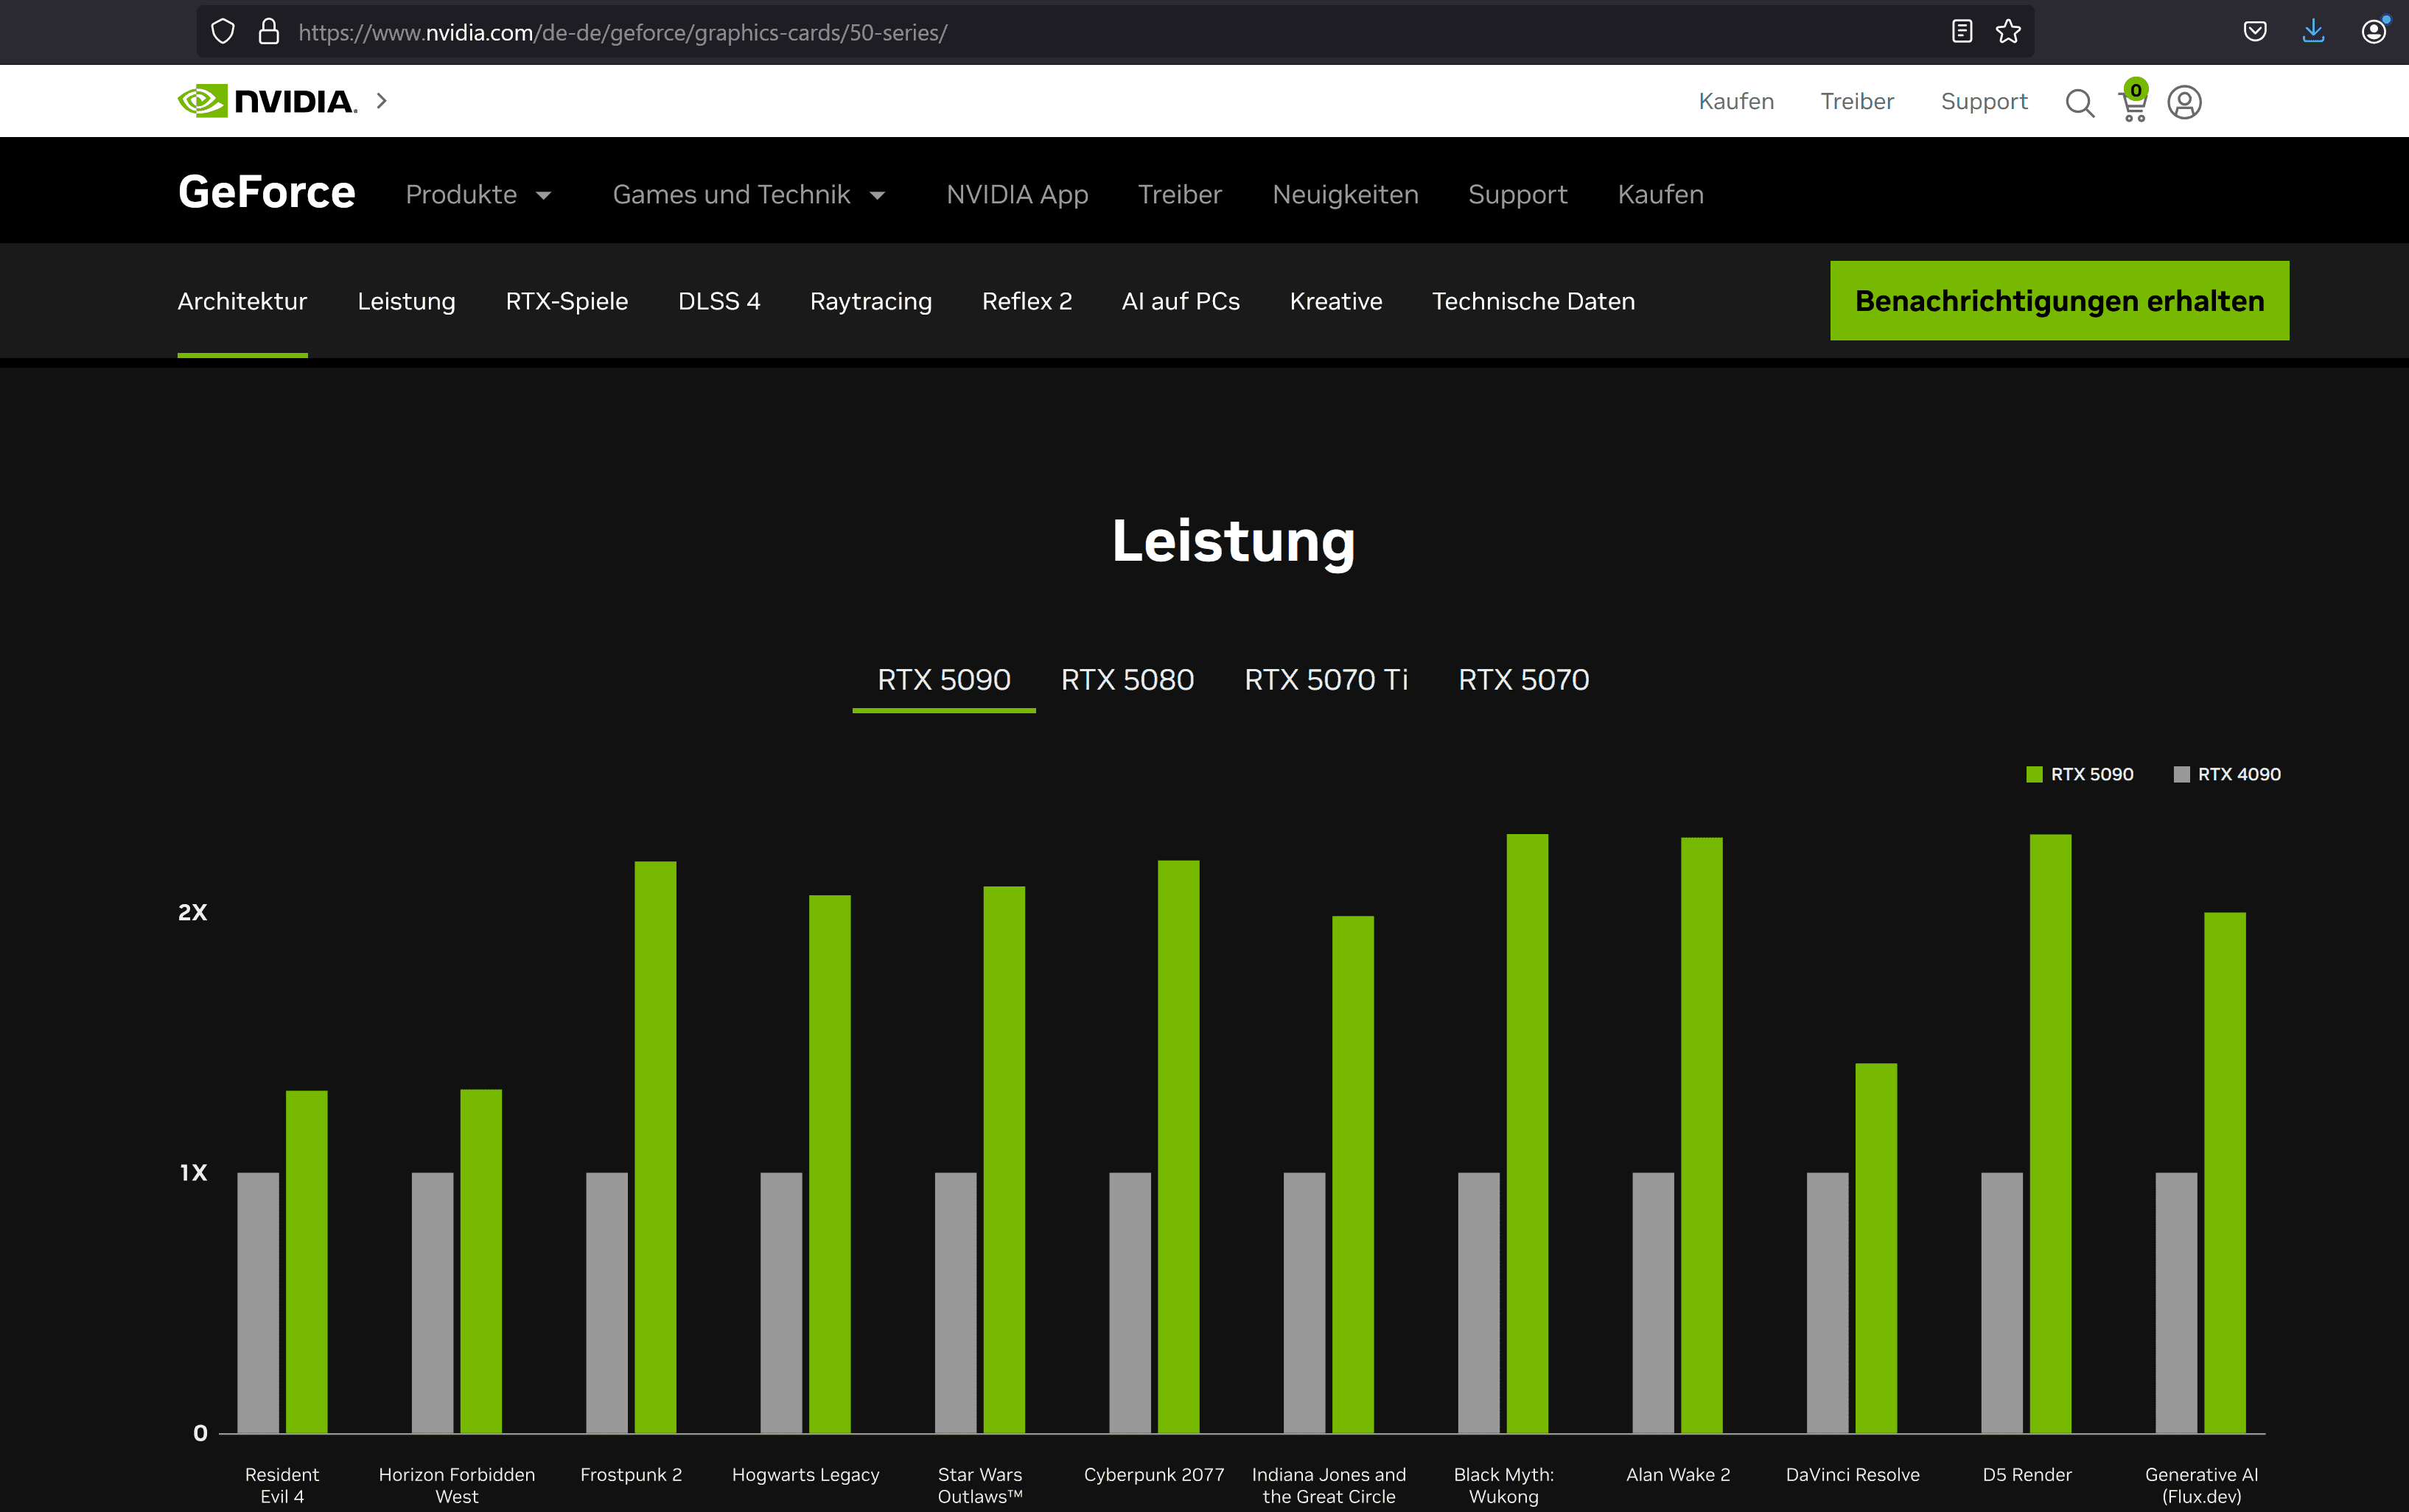Open NVIDIA App in GeForce menu
2409x1512 pixels.
pos(1017,194)
